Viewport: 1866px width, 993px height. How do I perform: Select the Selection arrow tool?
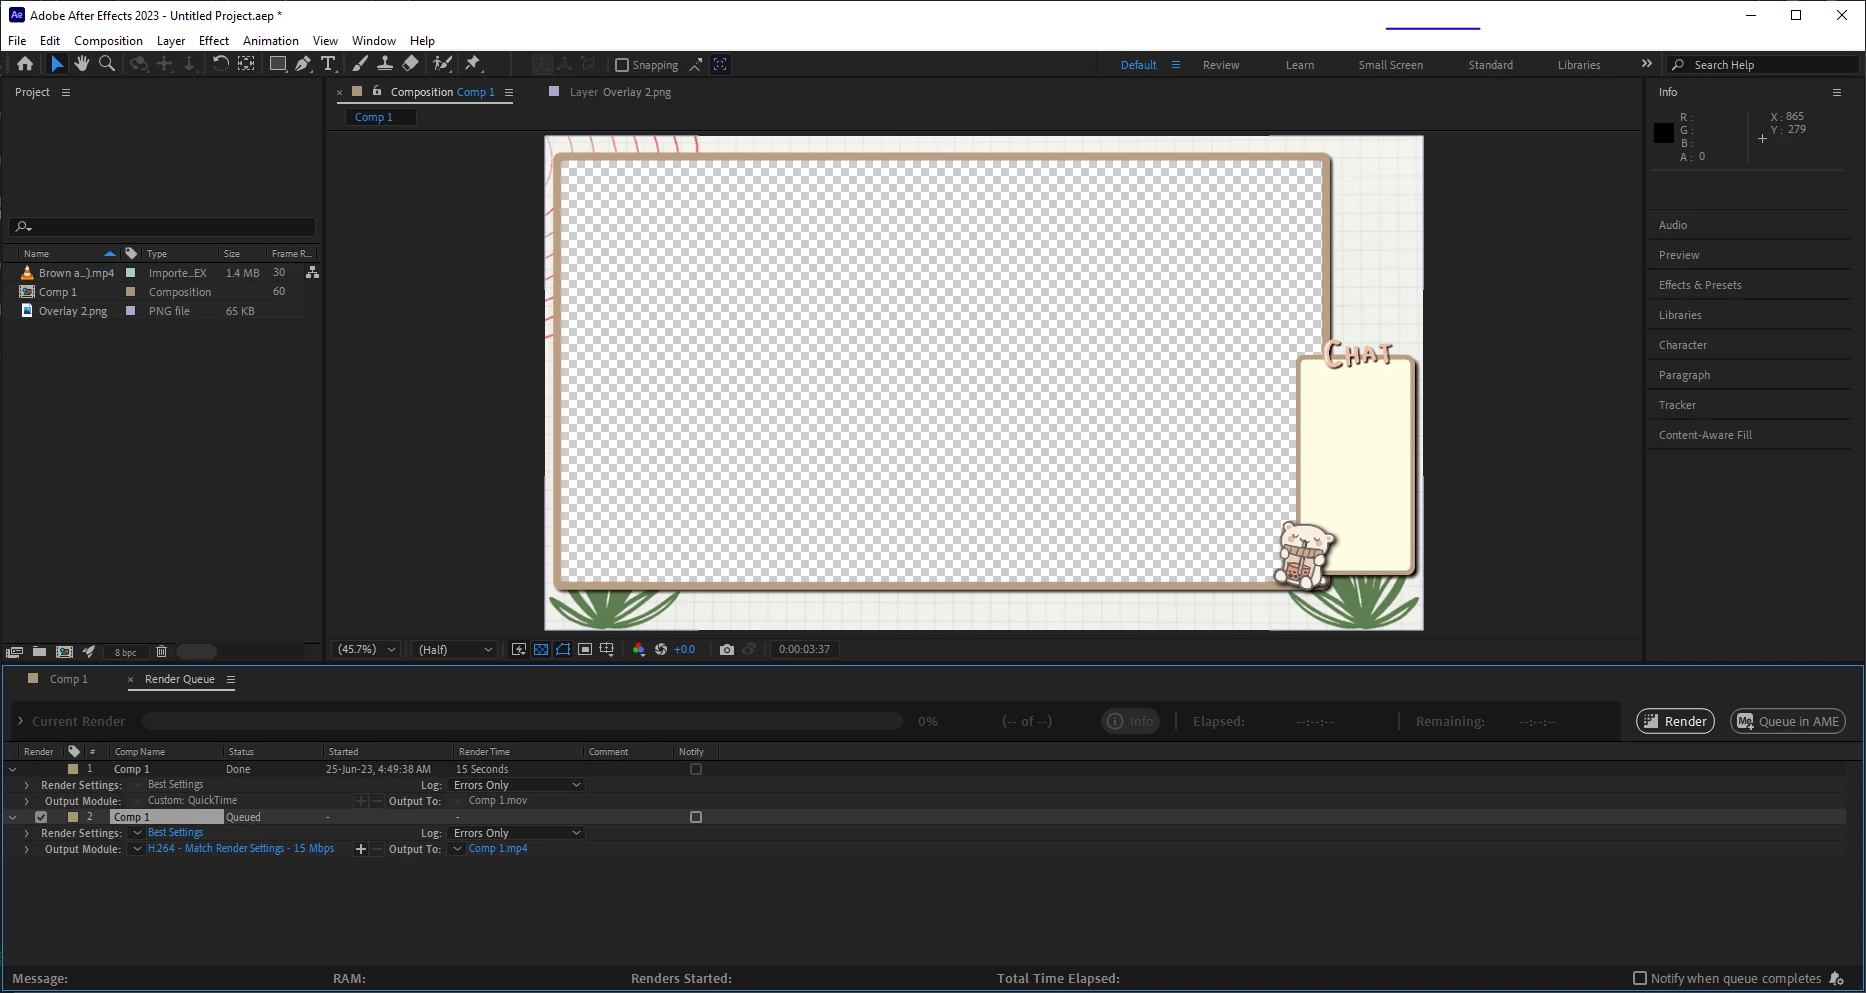click(57, 64)
